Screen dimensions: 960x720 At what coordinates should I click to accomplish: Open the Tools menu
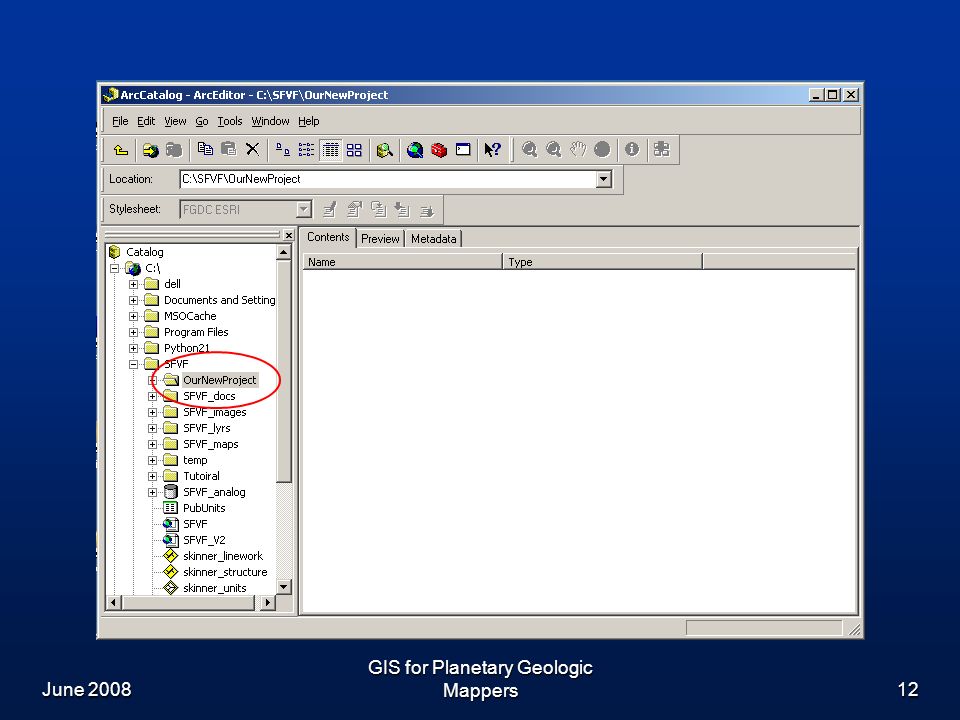(x=230, y=121)
